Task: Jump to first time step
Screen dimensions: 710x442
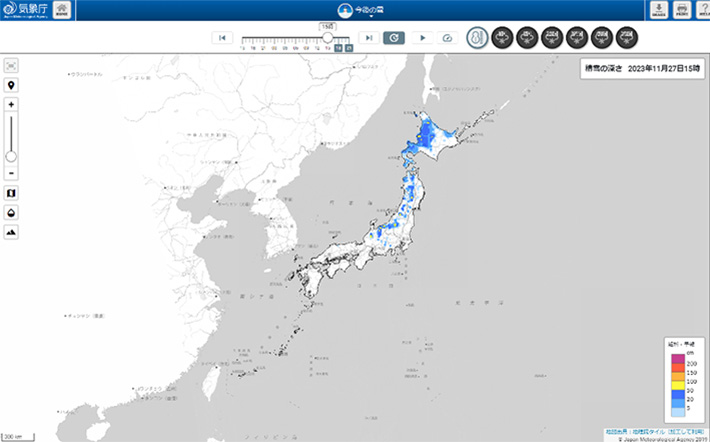Action: pyautogui.click(x=224, y=37)
